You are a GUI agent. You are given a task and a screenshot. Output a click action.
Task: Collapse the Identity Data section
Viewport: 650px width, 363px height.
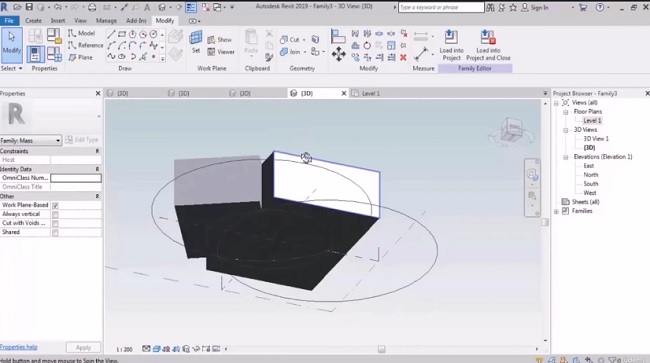[x=97, y=169]
